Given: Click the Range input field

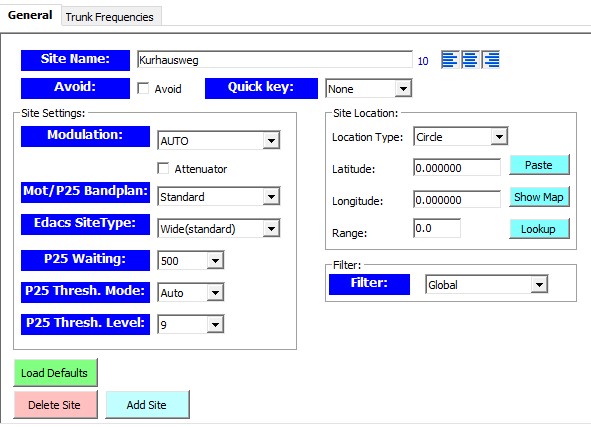Looking at the screenshot, I should coord(437,228).
